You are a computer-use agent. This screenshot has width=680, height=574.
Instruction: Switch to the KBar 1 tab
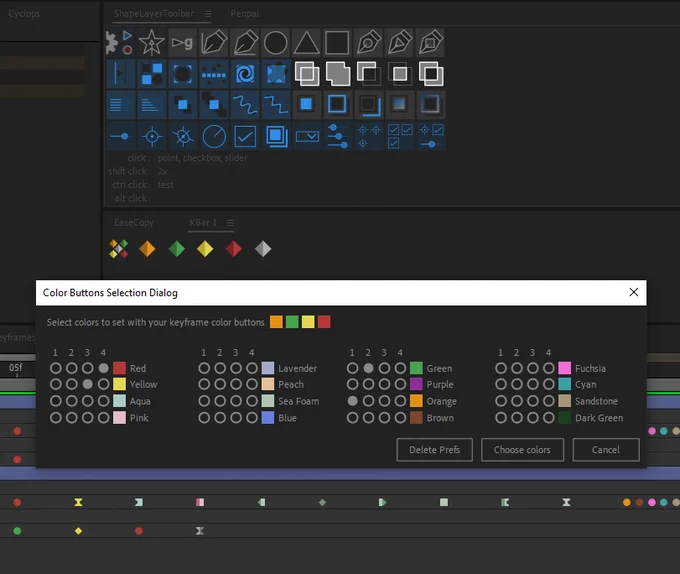[x=203, y=222]
